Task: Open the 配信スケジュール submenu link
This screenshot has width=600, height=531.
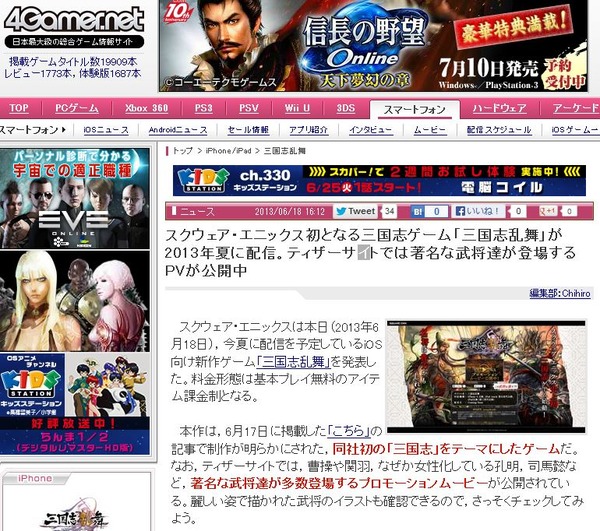Action: pos(499,130)
